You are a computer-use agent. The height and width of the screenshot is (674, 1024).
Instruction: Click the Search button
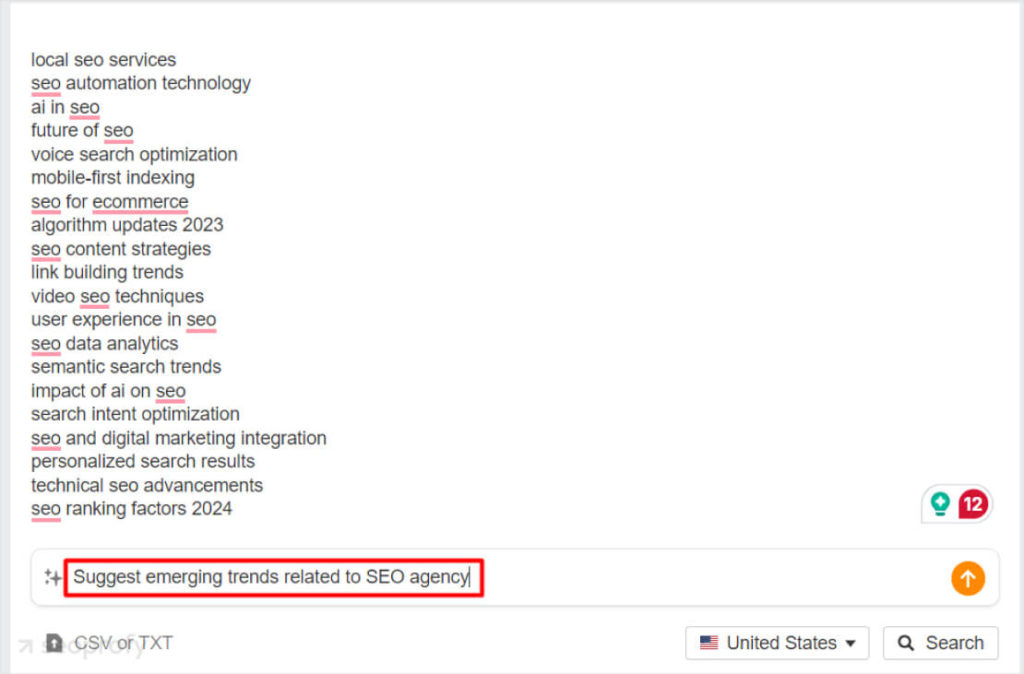pos(940,643)
